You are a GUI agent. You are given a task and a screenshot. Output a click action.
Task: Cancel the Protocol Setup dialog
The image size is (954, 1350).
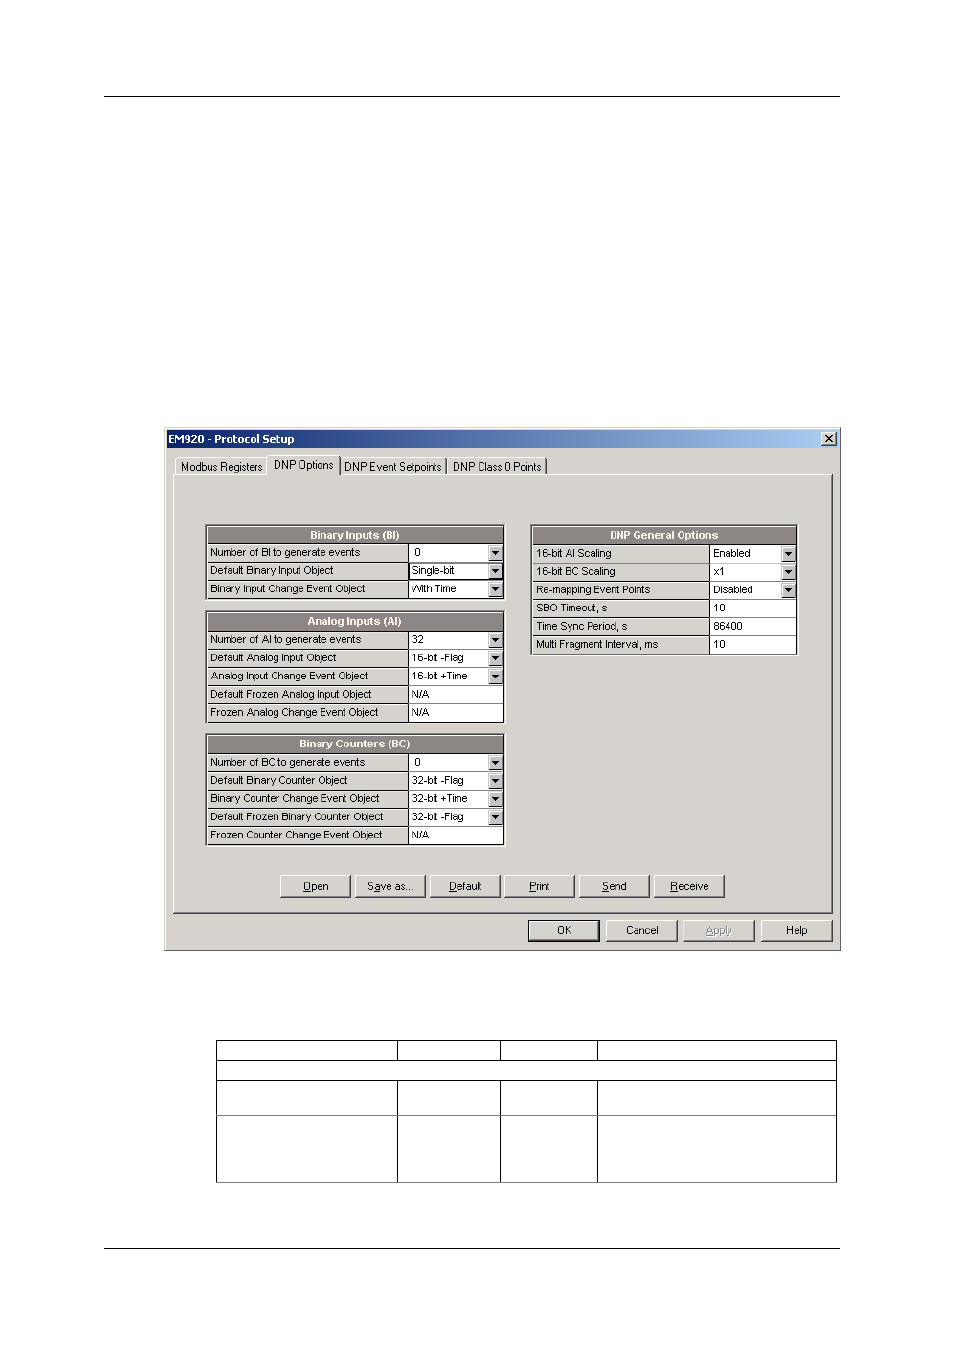(642, 930)
